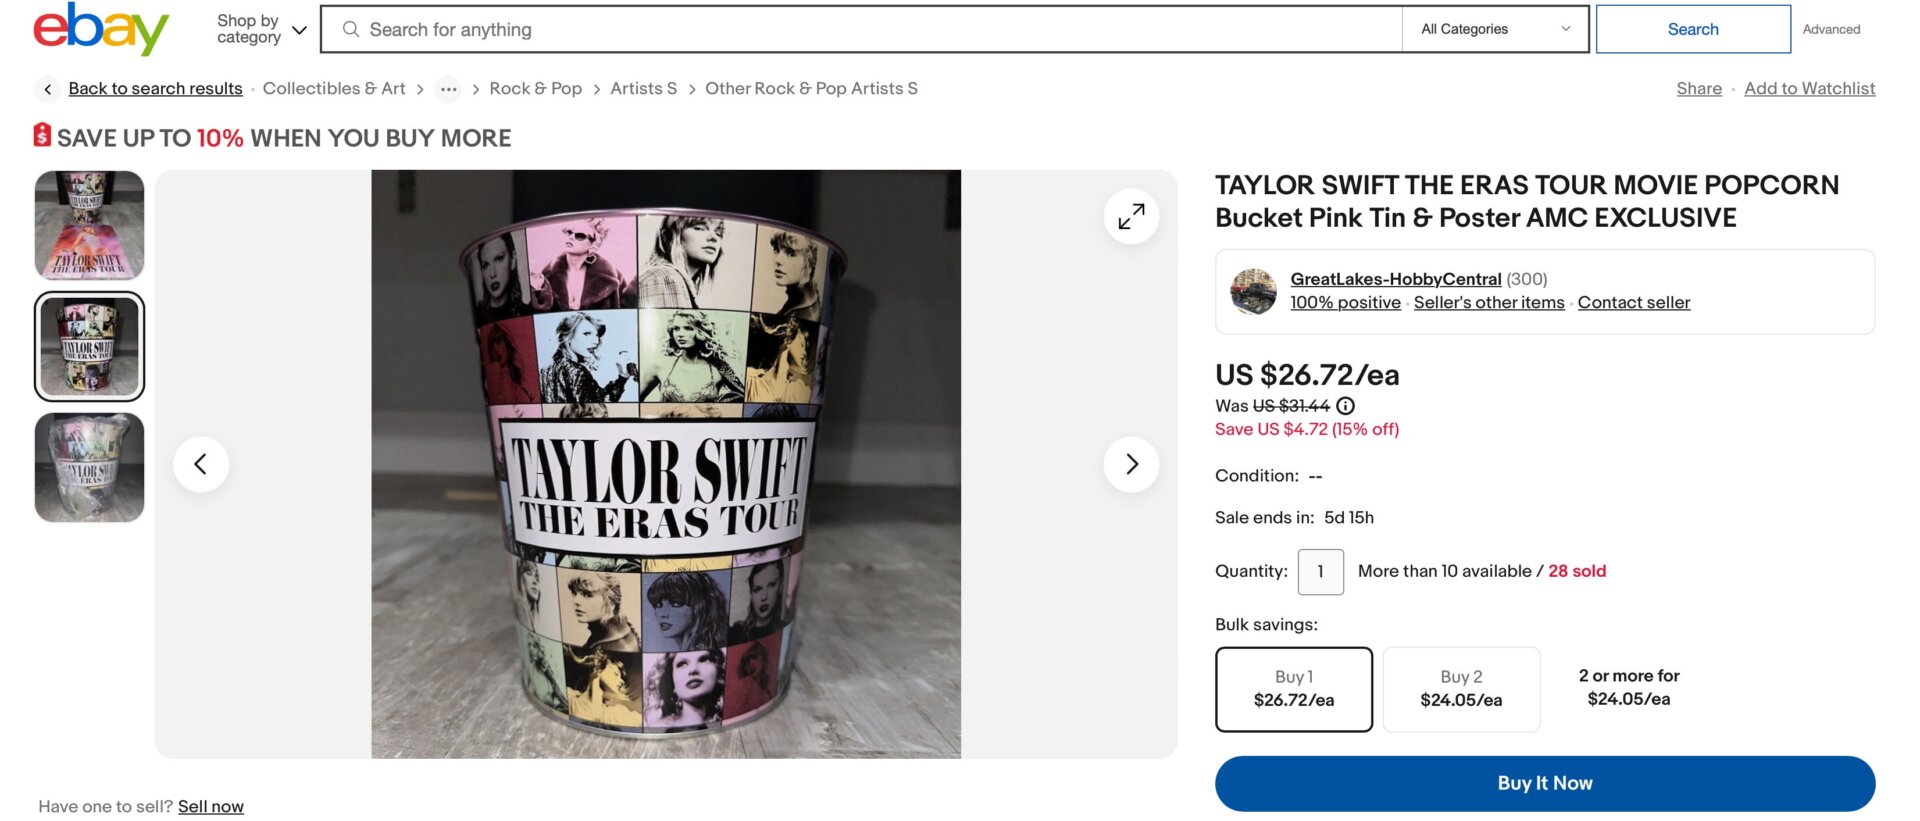Viewport: 1920px width, 821px height.
Task: Show the previous product image with left arrow
Action: click(201, 464)
